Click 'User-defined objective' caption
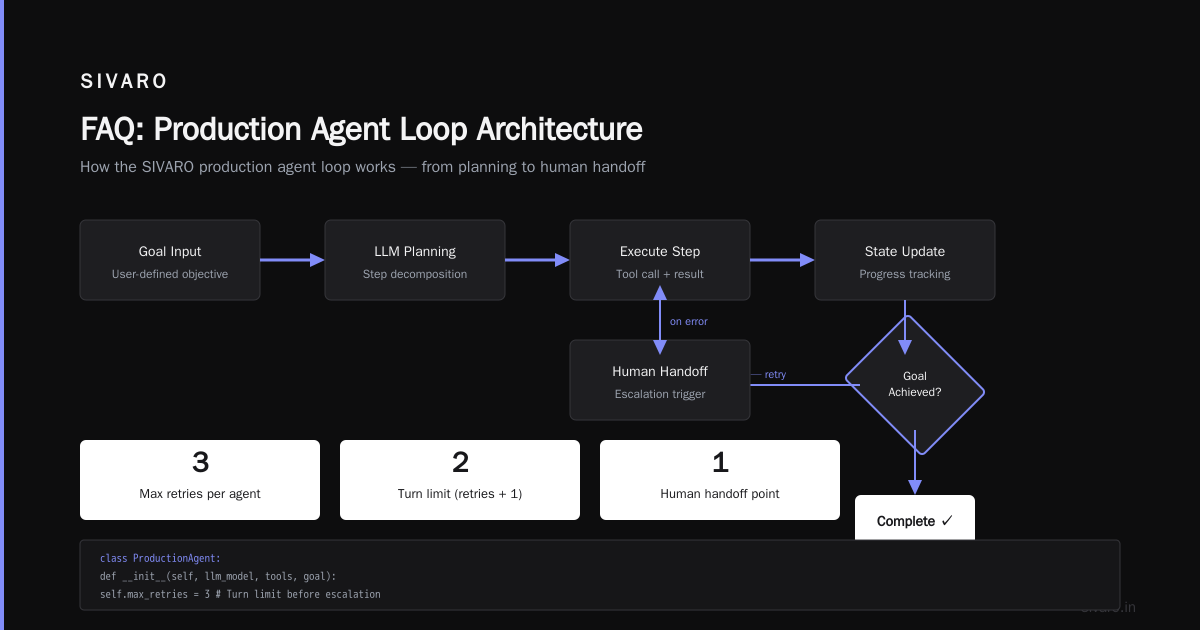1200x630 pixels. click(x=170, y=274)
